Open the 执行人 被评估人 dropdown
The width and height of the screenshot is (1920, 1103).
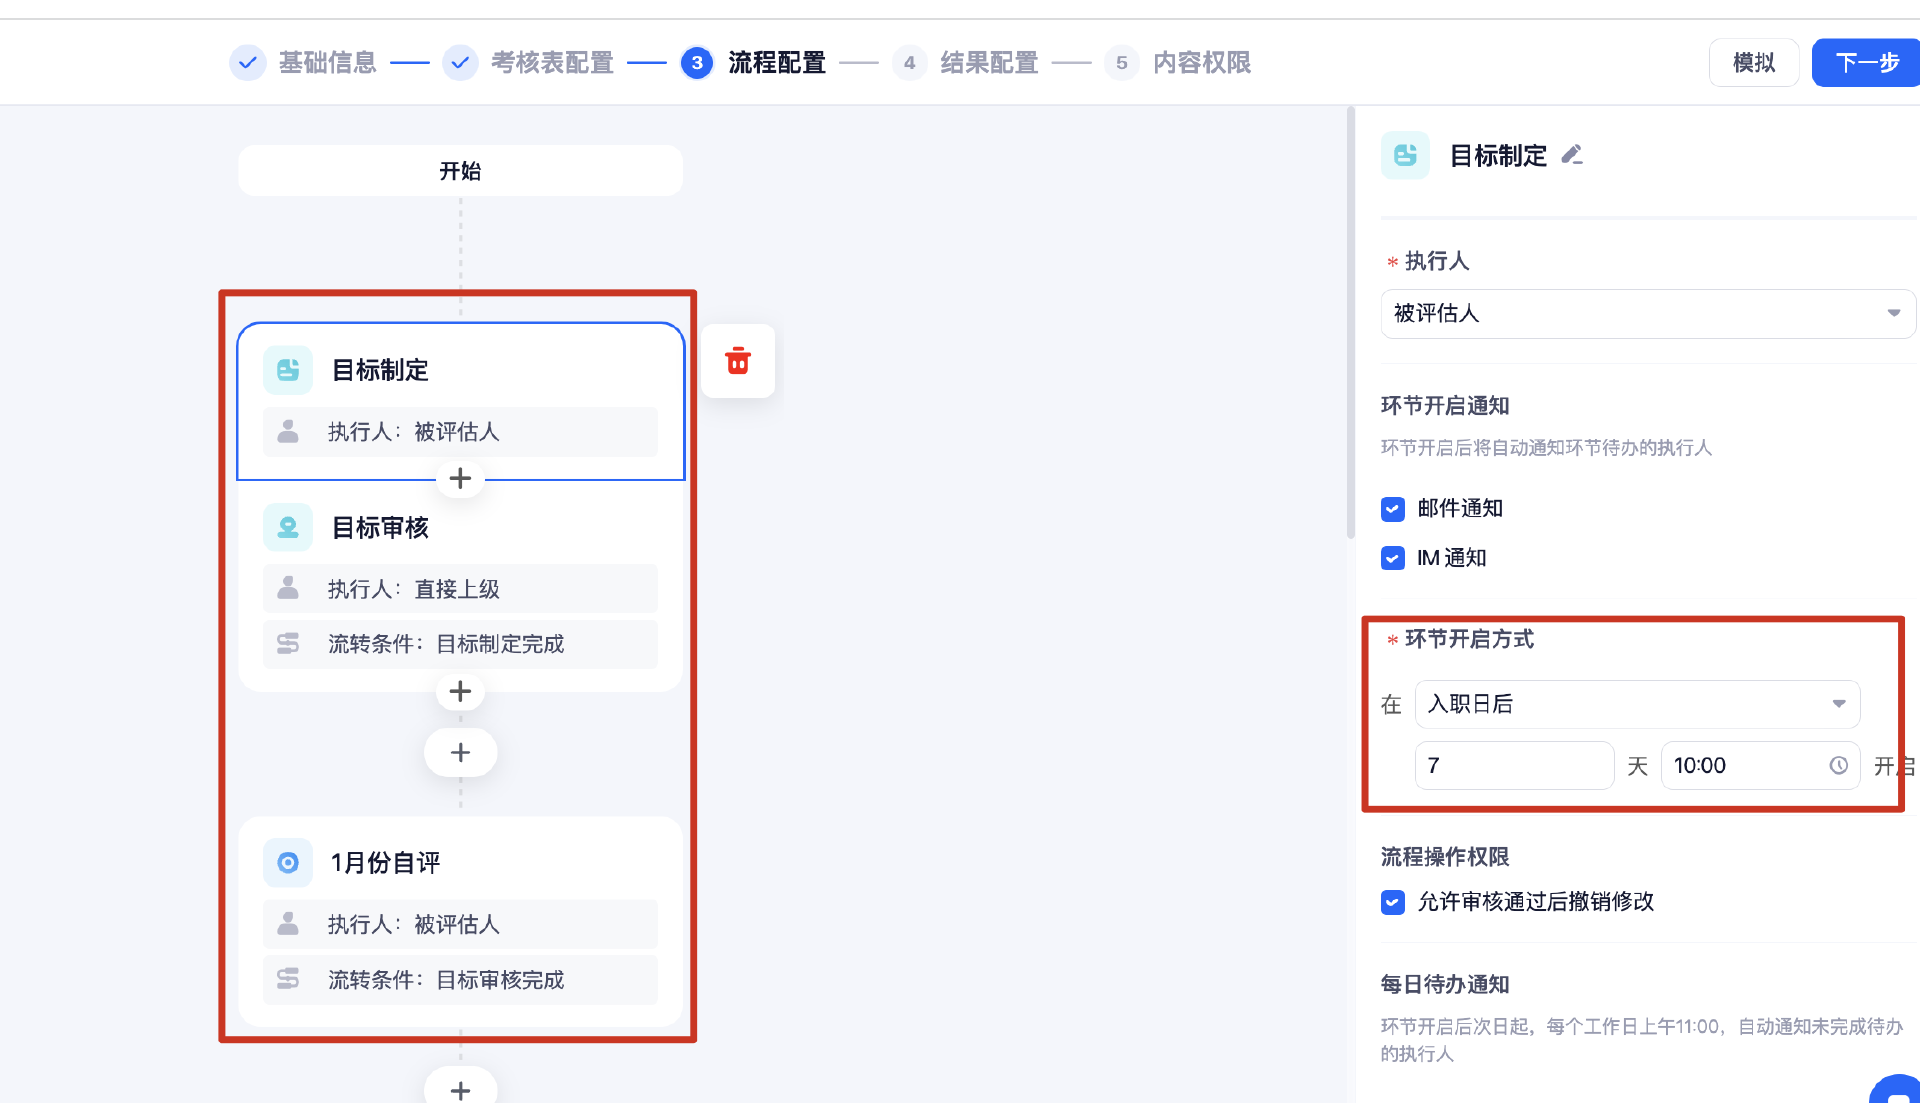point(1647,314)
